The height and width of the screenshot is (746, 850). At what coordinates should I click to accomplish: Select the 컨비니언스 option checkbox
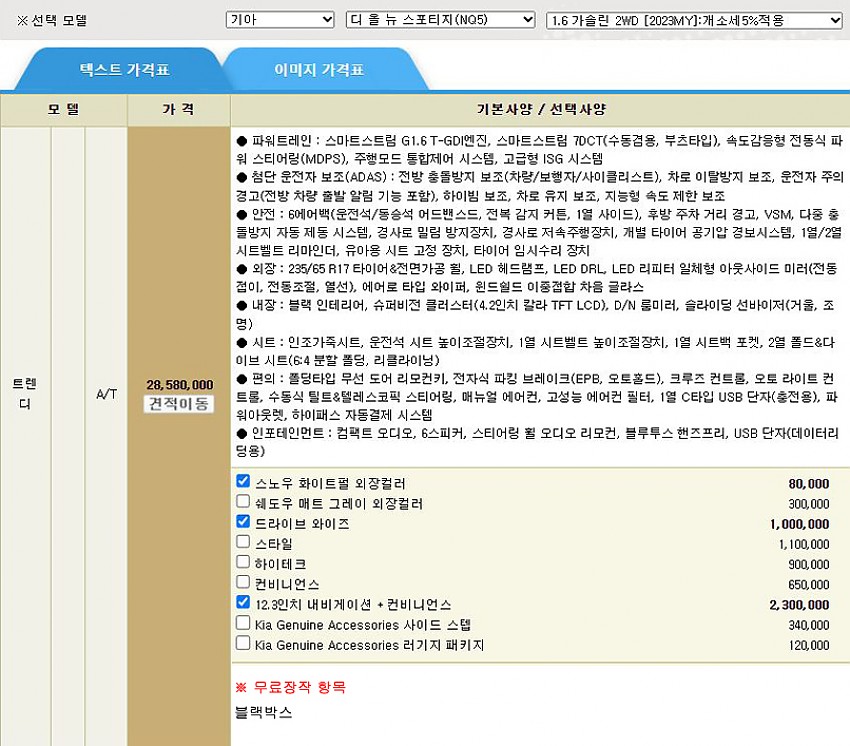[x=243, y=582]
